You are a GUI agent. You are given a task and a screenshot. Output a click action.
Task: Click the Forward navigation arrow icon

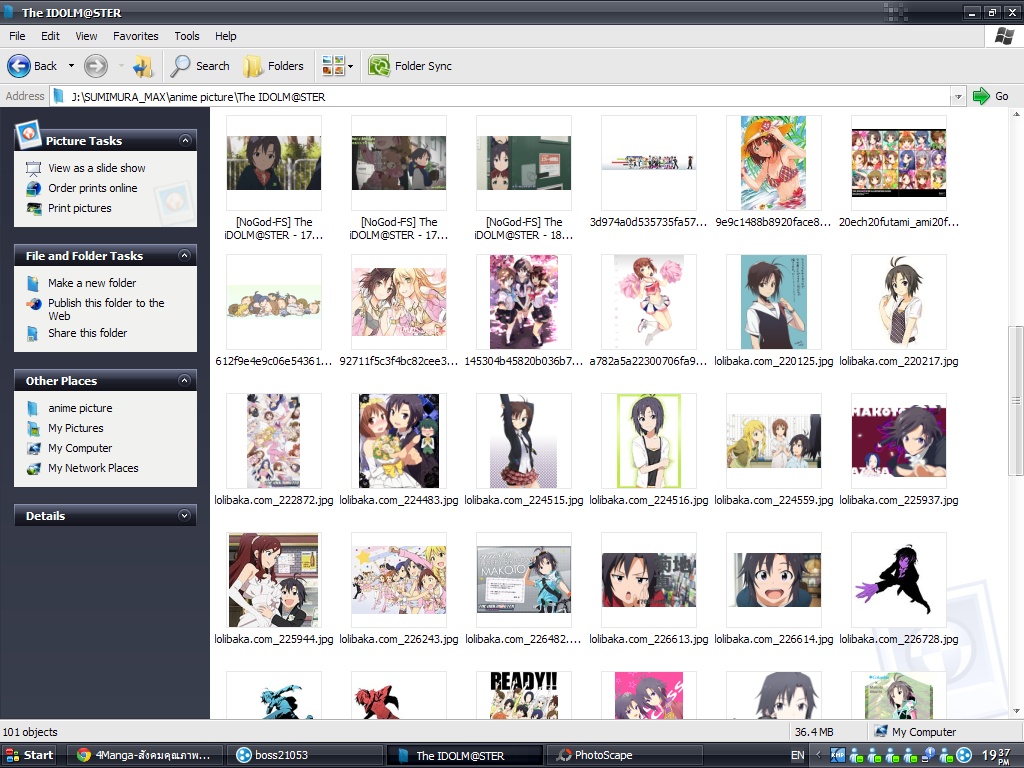(x=96, y=66)
